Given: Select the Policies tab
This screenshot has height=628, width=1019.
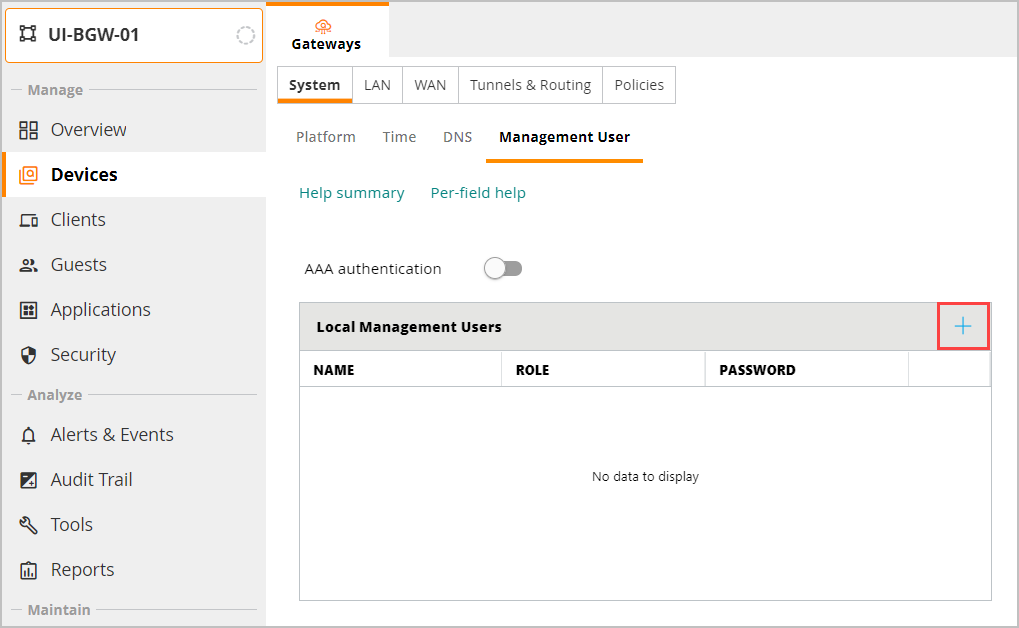Looking at the screenshot, I should tap(639, 85).
